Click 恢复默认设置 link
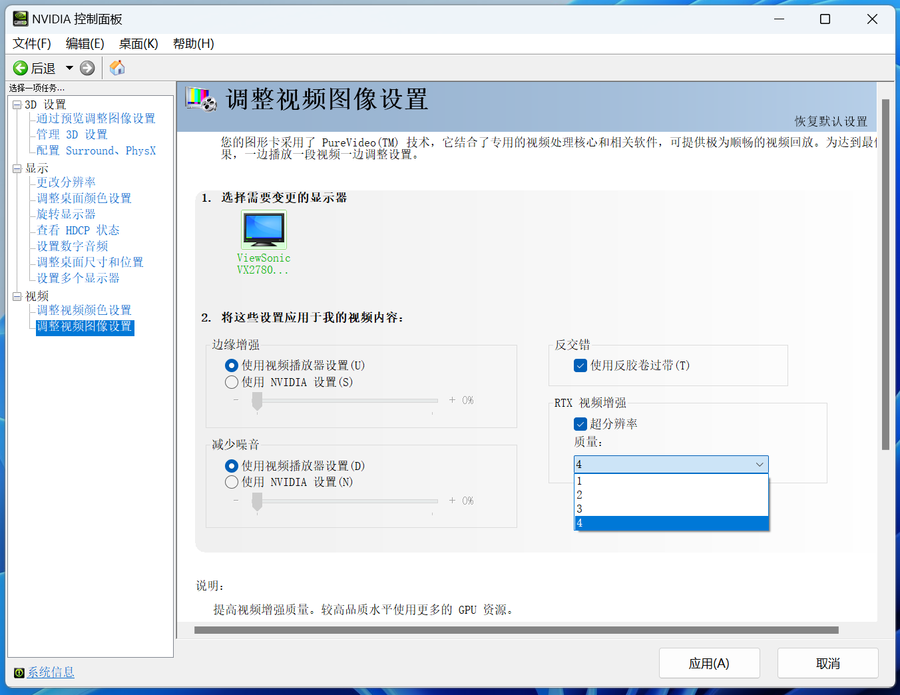The height and width of the screenshot is (695, 900). click(x=831, y=121)
